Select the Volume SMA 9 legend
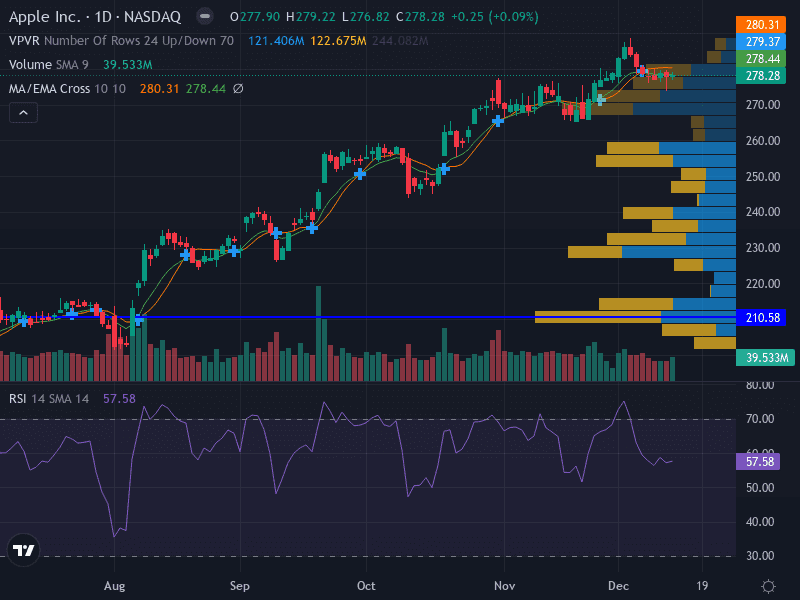The height and width of the screenshot is (600, 800). 48,65
